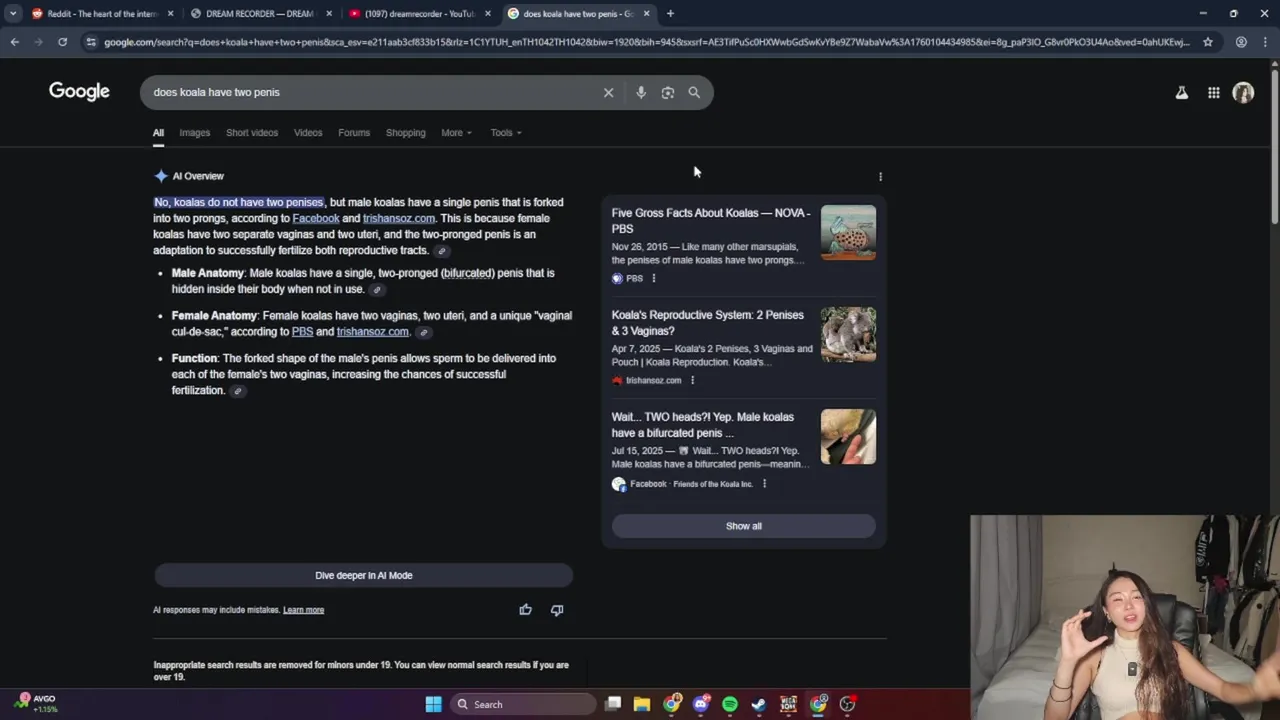
Task: Switch to DREAM RECORDER browser tab
Action: click(260, 14)
